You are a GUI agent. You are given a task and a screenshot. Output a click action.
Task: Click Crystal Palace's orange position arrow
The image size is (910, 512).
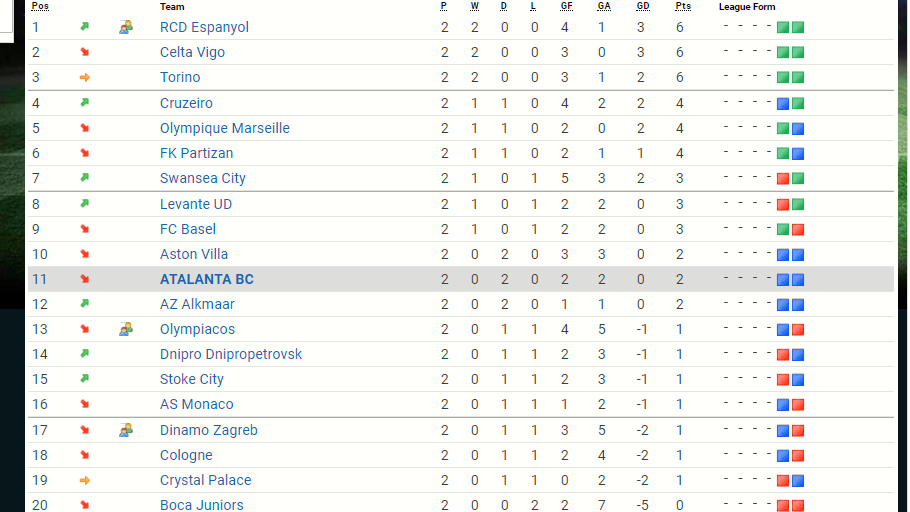point(85,480)
